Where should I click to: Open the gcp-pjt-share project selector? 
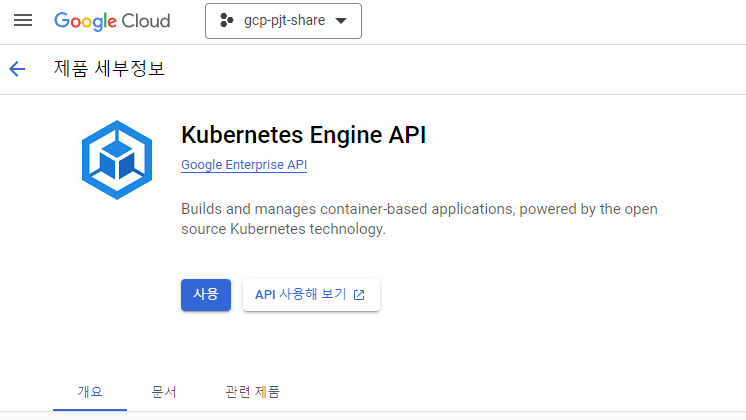click(x=283, y=21)
